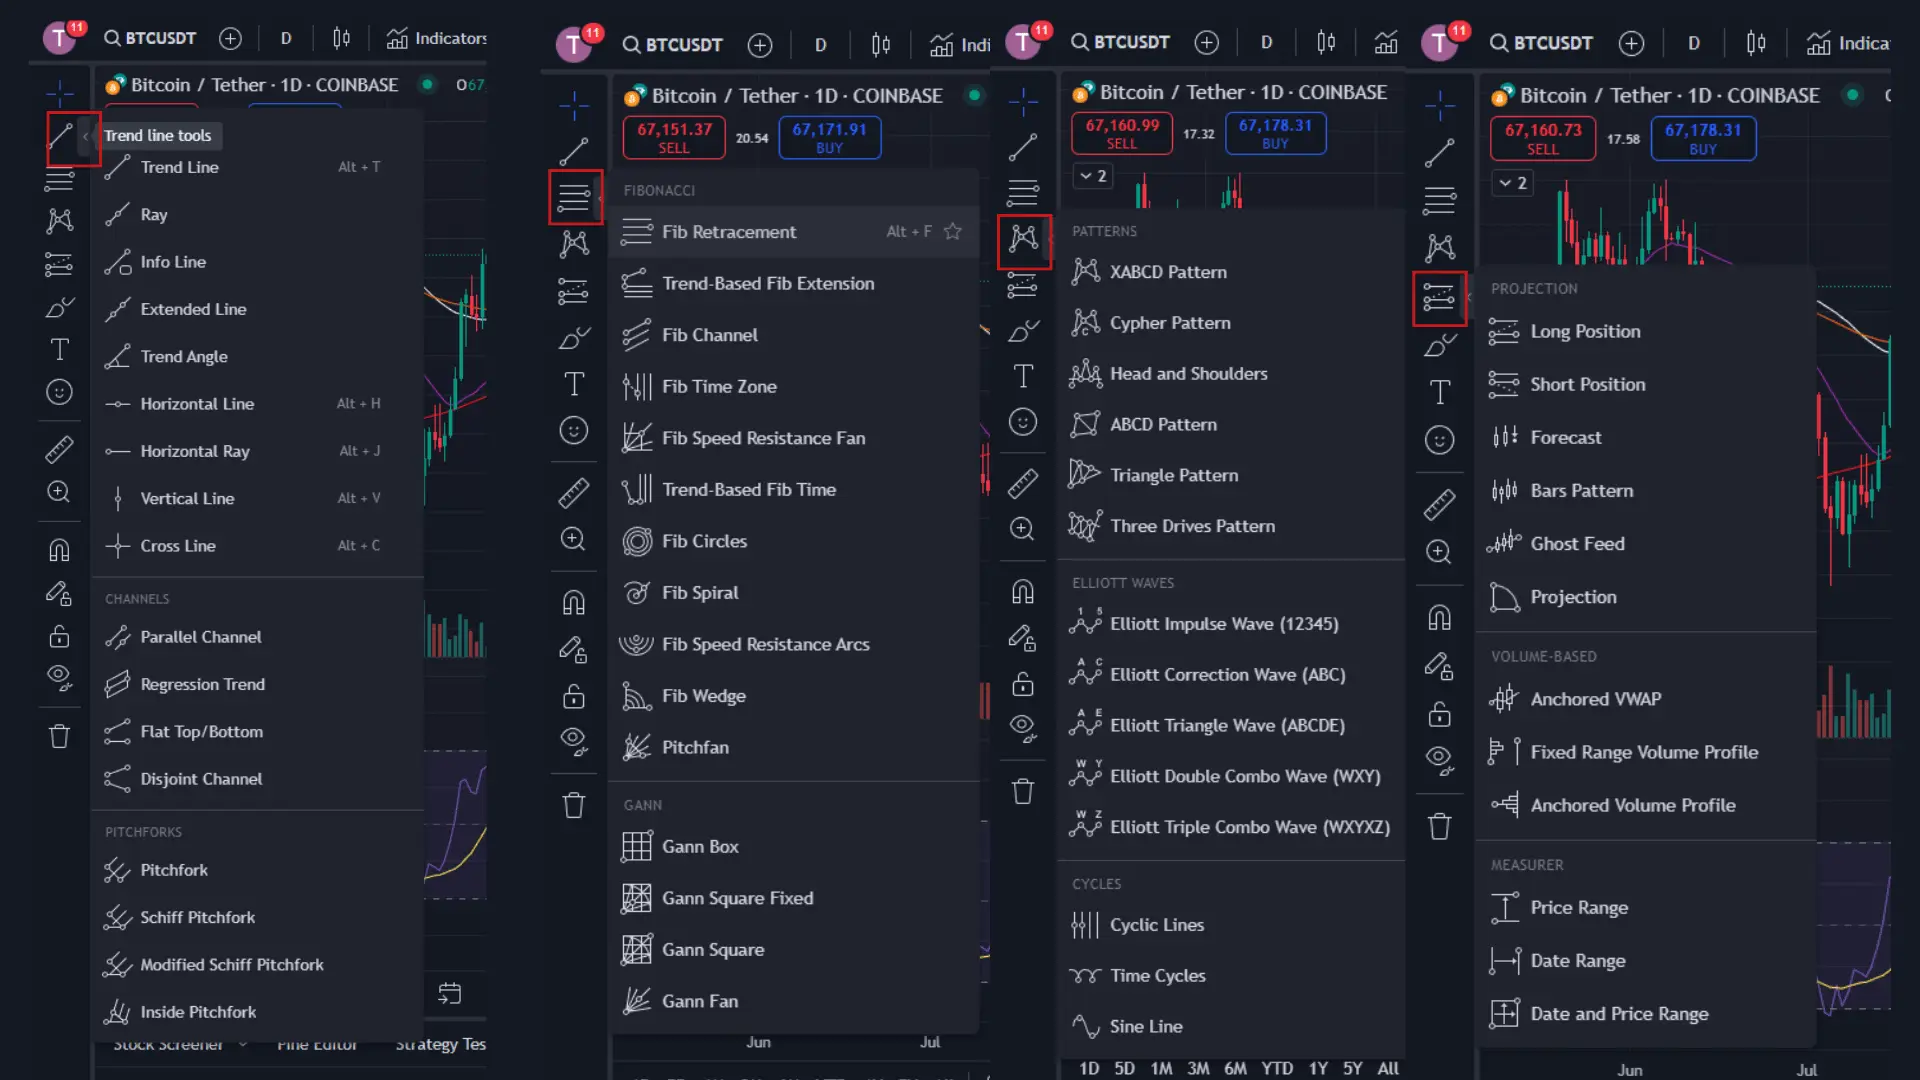Screen dimensions: 1920x1080
Task: Open the T profile avatar in the Fibonacci panel
Action: 574,45
